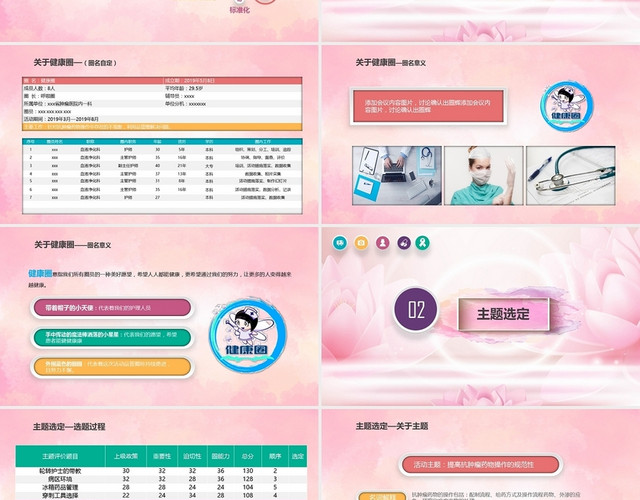Click the teal member table header row
Viewport: 640px width, 500px height.
point(162,142)
